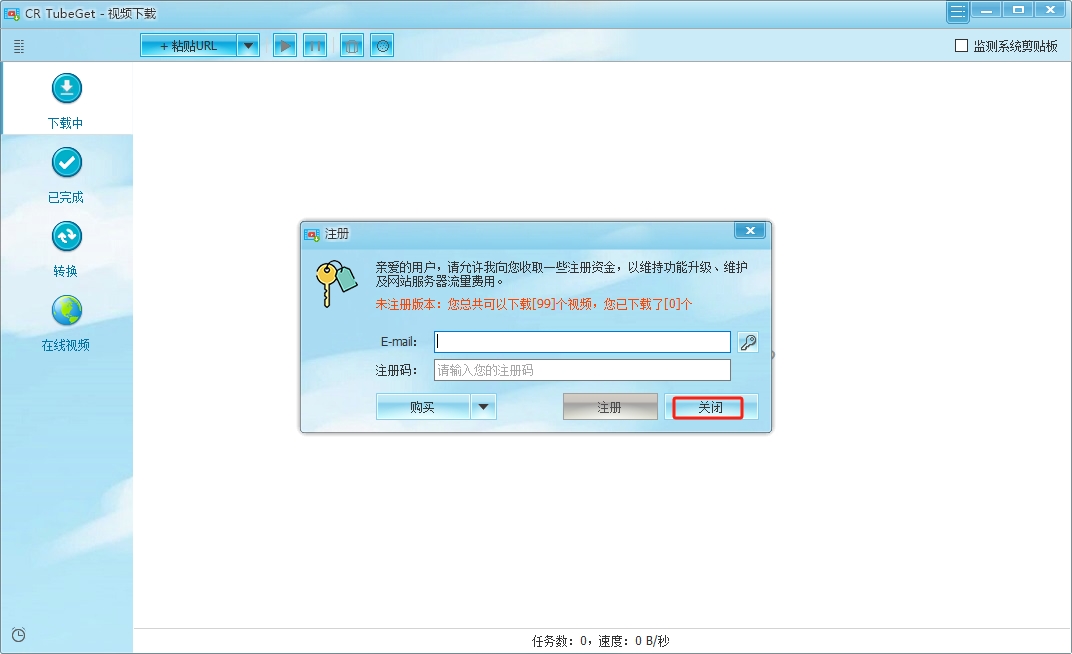Image resolution: width=1072 pixels, height=654 pixels.
Task: Click the status text 任务数: 0, 速度: 0 B/秒
Action: (600, 641)
